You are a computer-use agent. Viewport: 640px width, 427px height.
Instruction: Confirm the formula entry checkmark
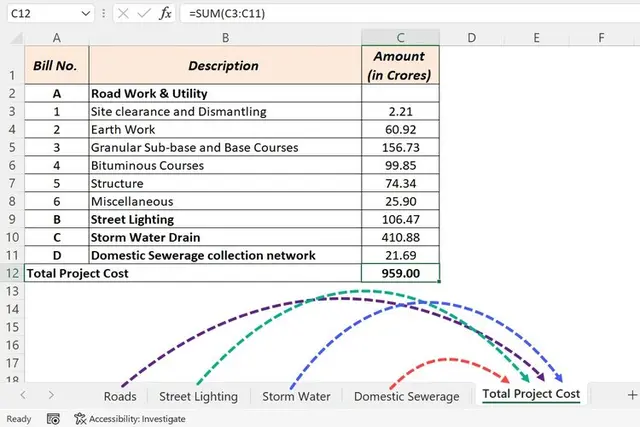144,14
